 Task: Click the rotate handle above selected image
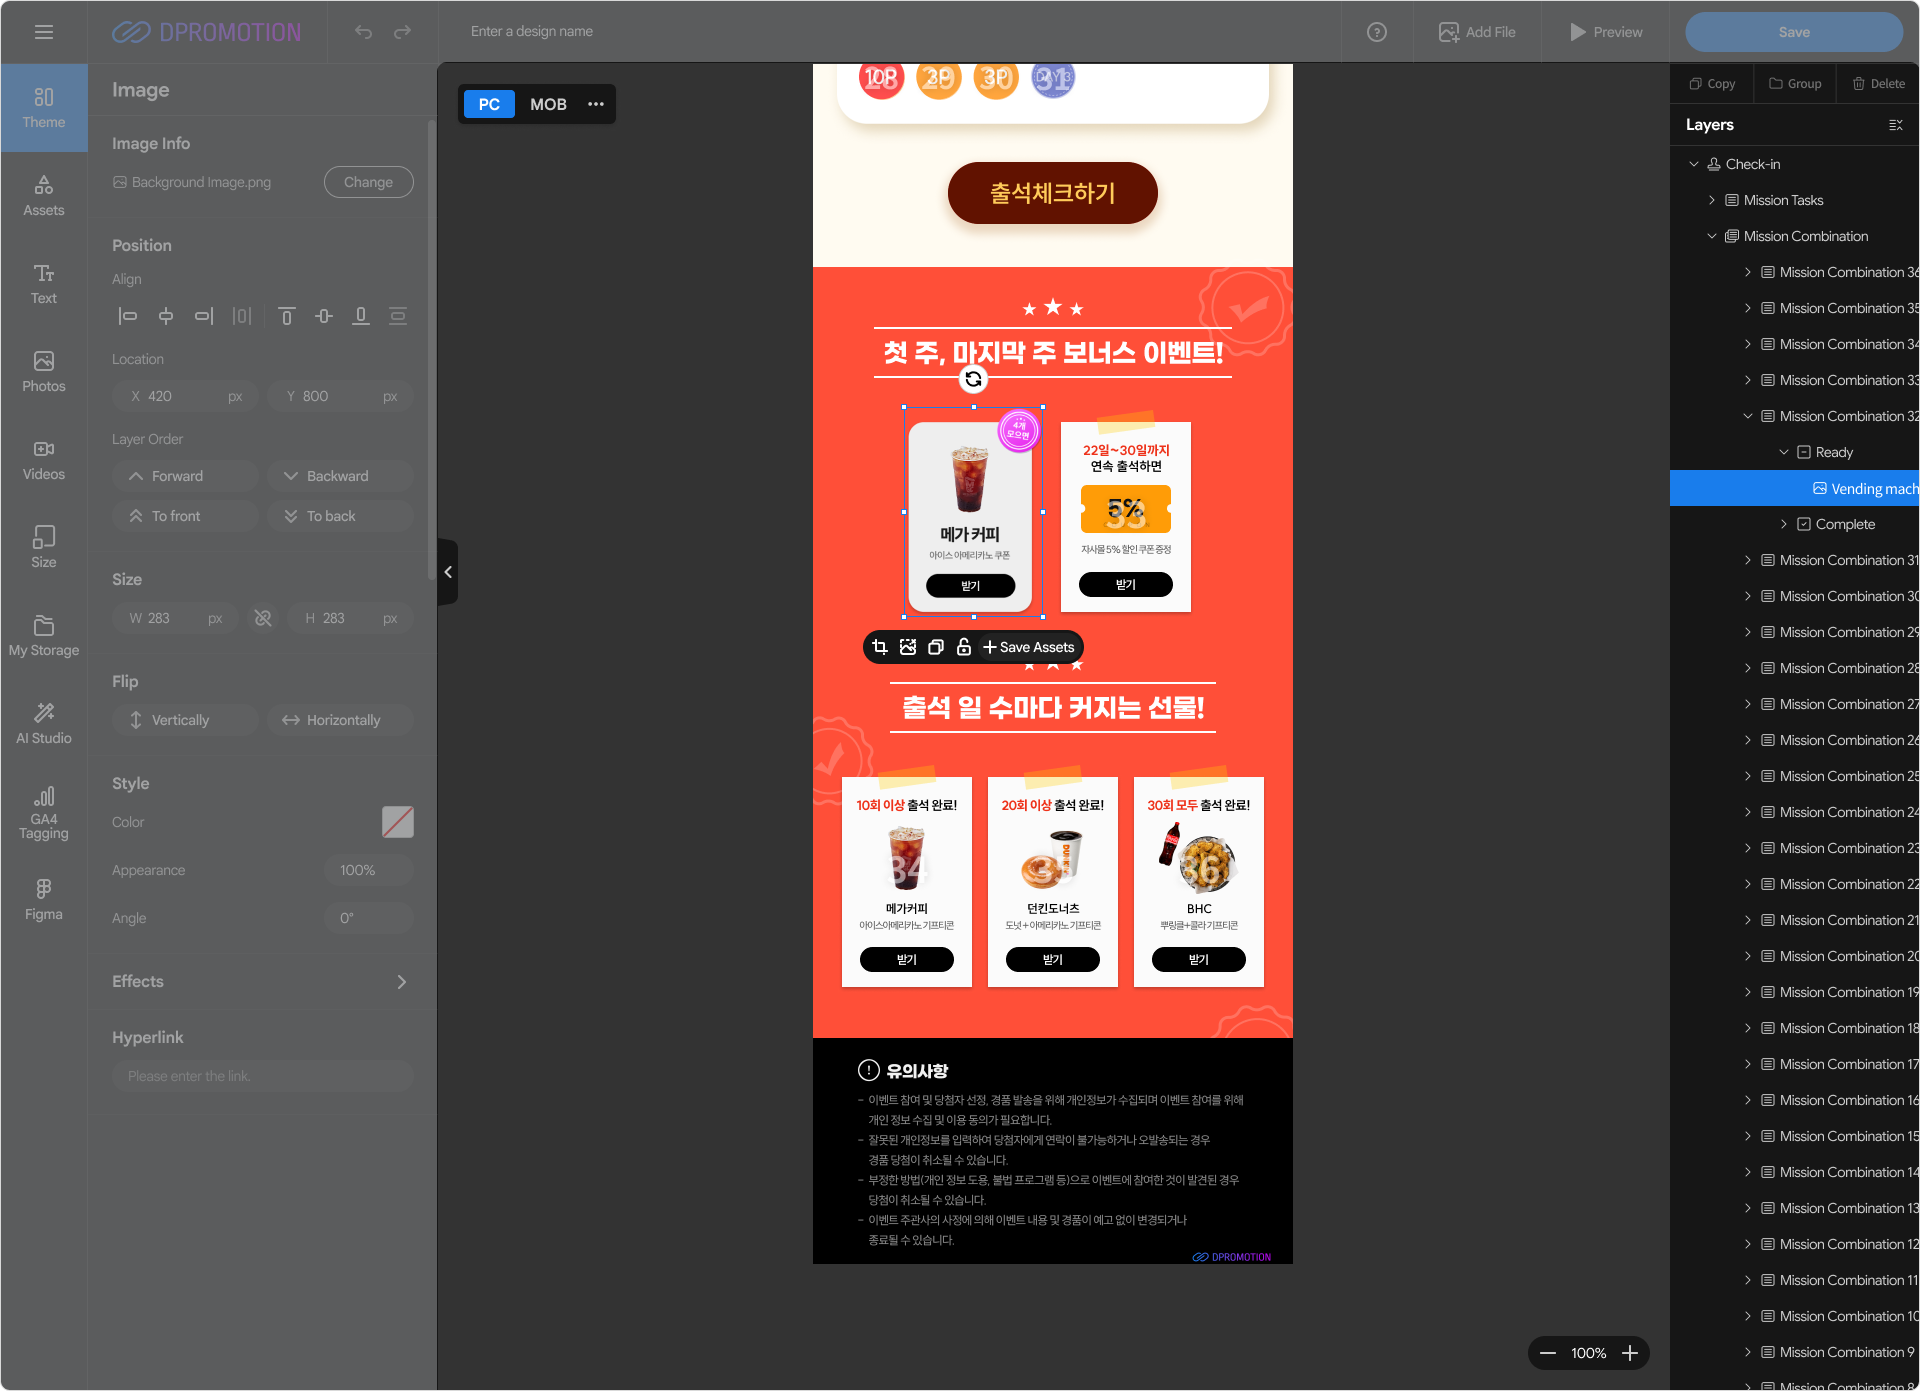point(973,379)
